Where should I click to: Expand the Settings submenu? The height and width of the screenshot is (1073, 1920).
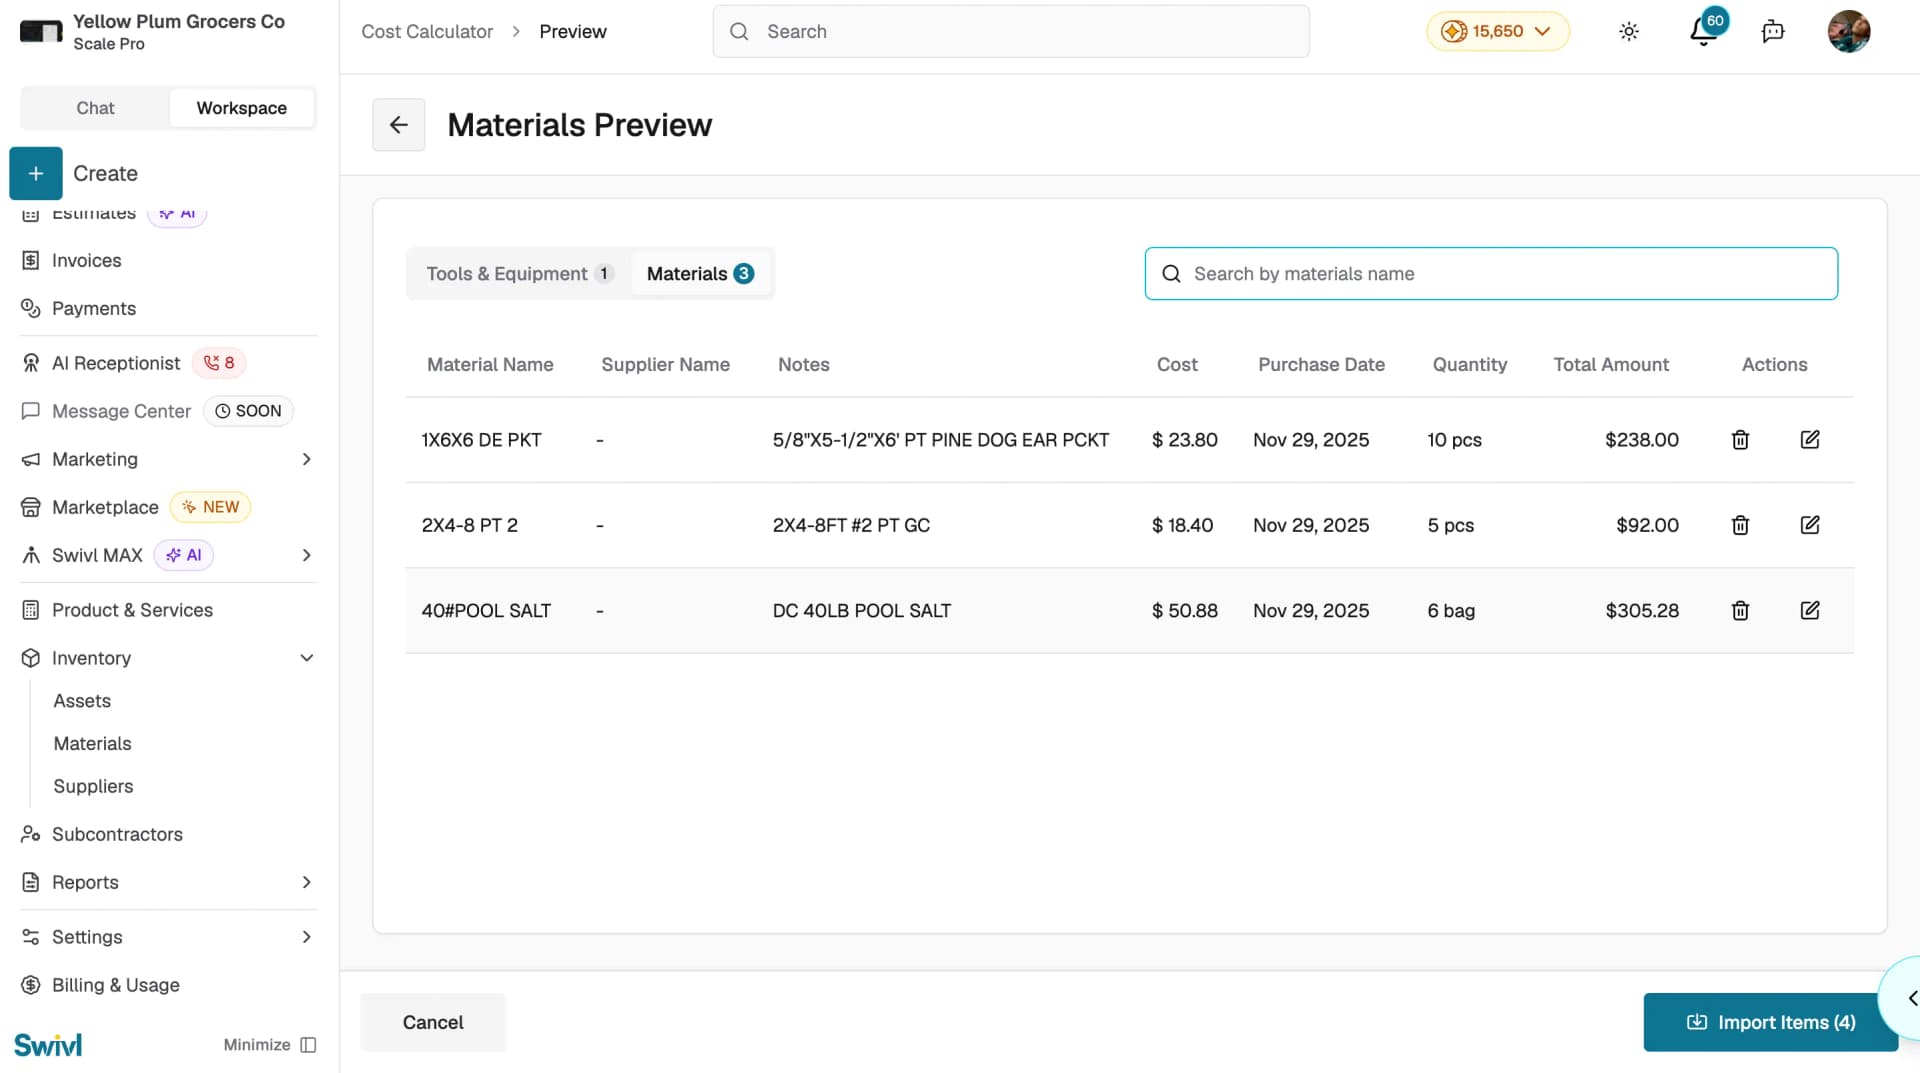[x=306, y=937]
